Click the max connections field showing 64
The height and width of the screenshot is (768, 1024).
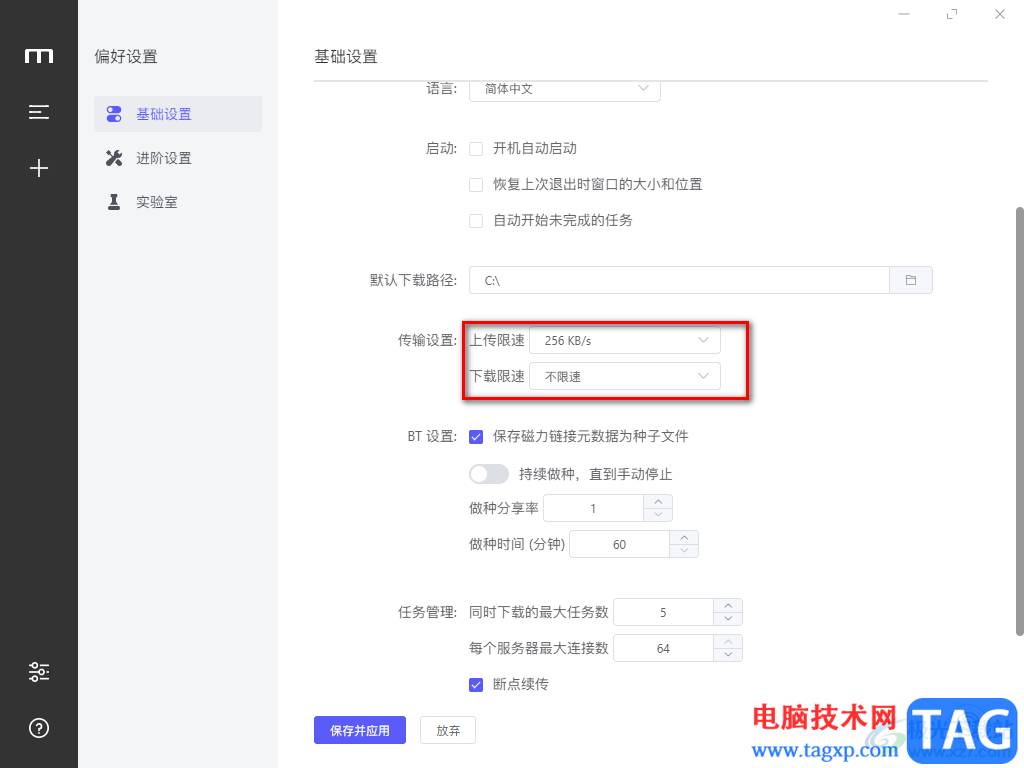pos(664,648)
